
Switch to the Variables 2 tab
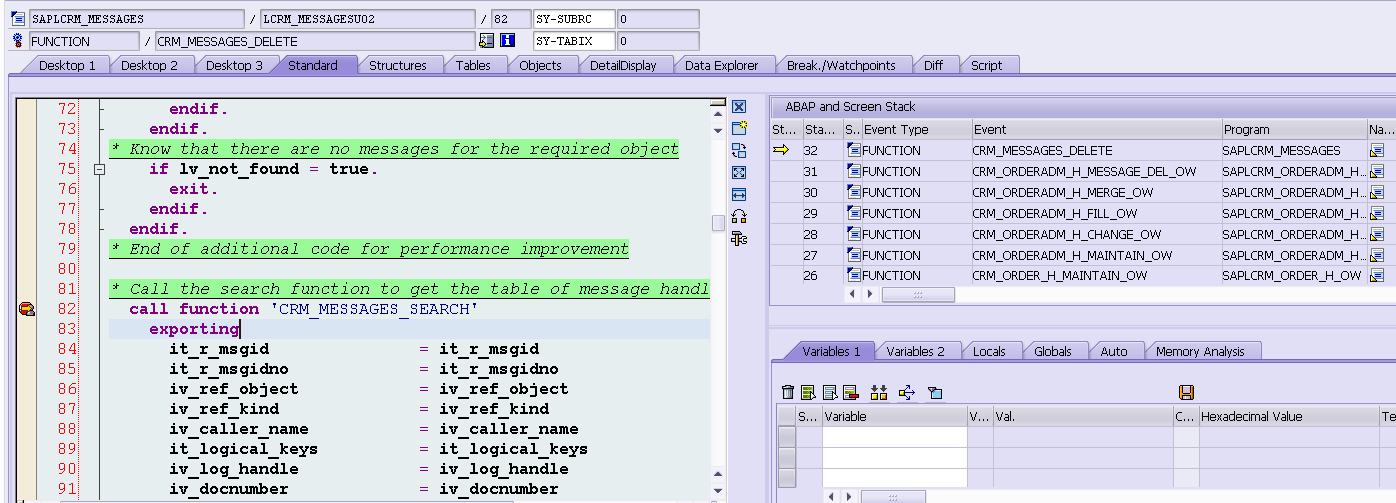[915, 351]
